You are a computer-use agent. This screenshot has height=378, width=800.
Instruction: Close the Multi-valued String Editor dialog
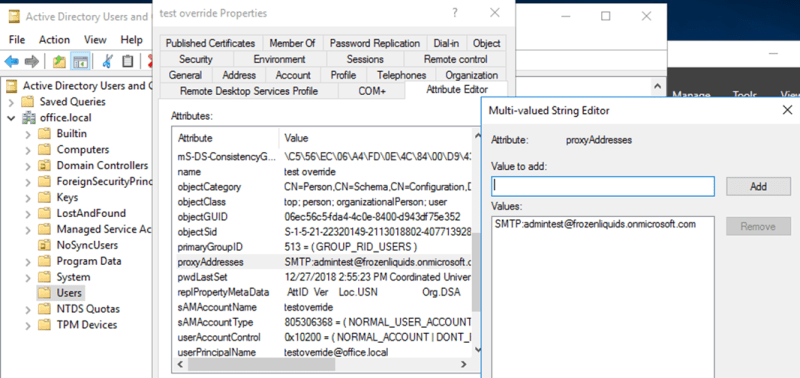tap(787, 110)
